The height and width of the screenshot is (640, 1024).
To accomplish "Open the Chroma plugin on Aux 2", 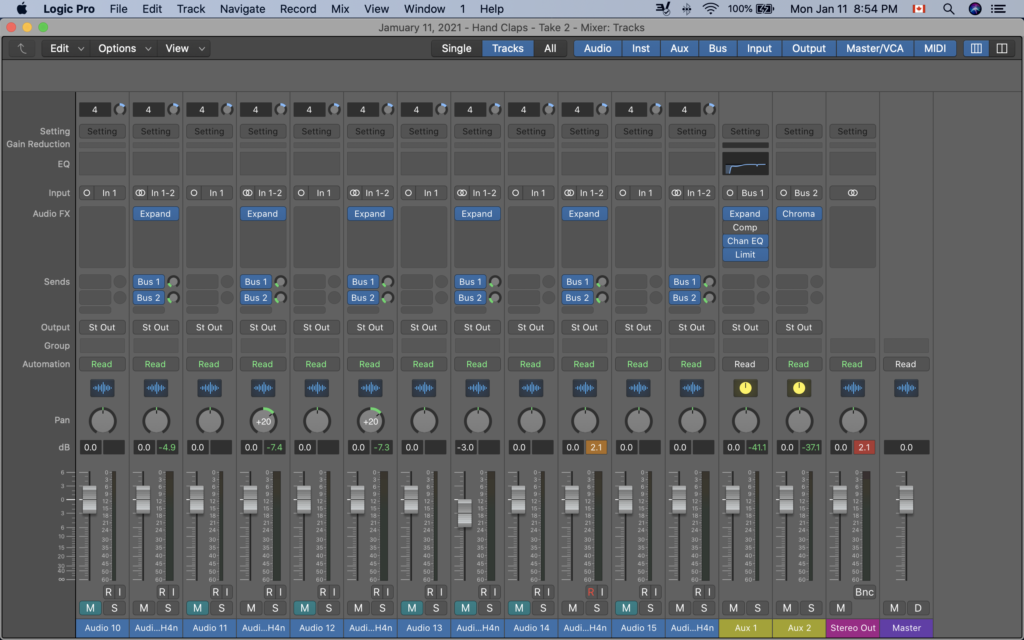I will point(798,214).
